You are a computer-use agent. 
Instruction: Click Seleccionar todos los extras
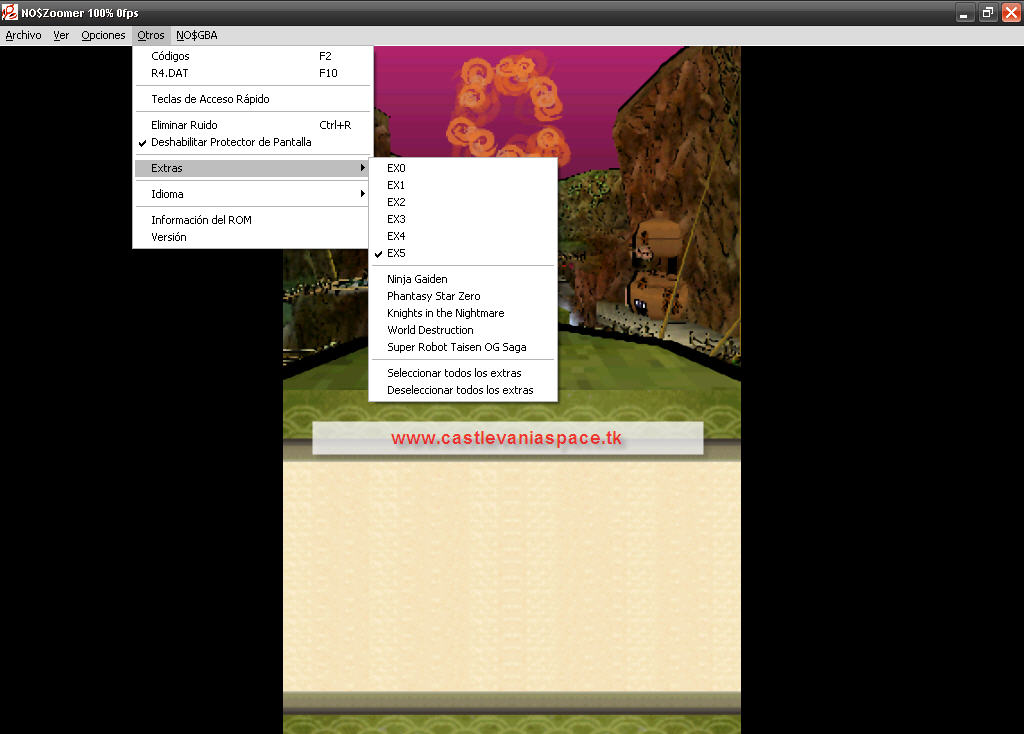(x=463, y=374)
